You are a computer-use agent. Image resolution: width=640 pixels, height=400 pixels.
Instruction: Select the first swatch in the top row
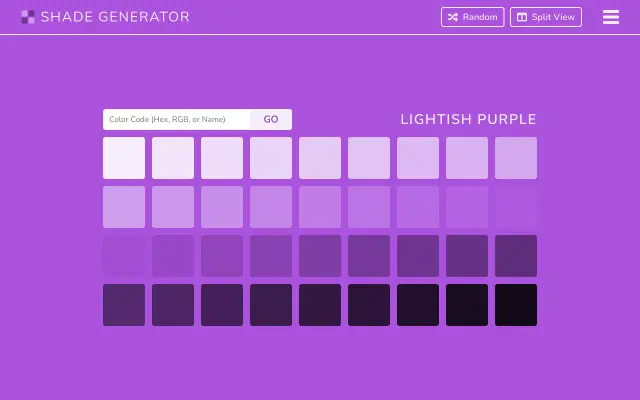124,158
